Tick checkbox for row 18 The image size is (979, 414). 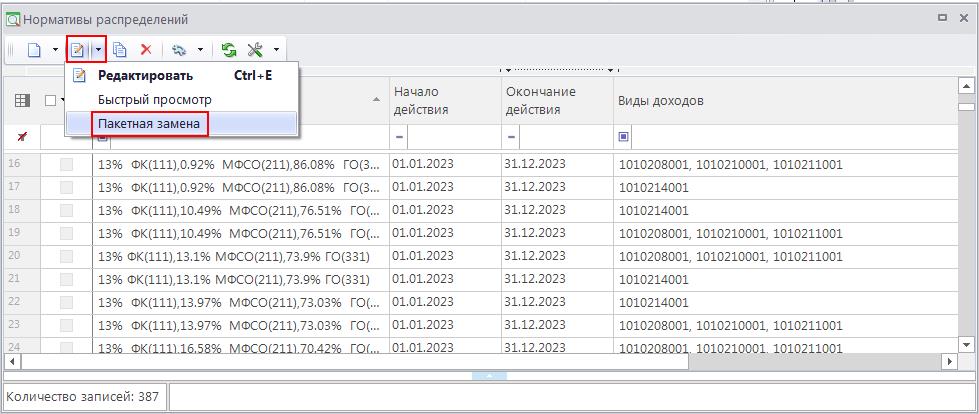coord(66,210)
